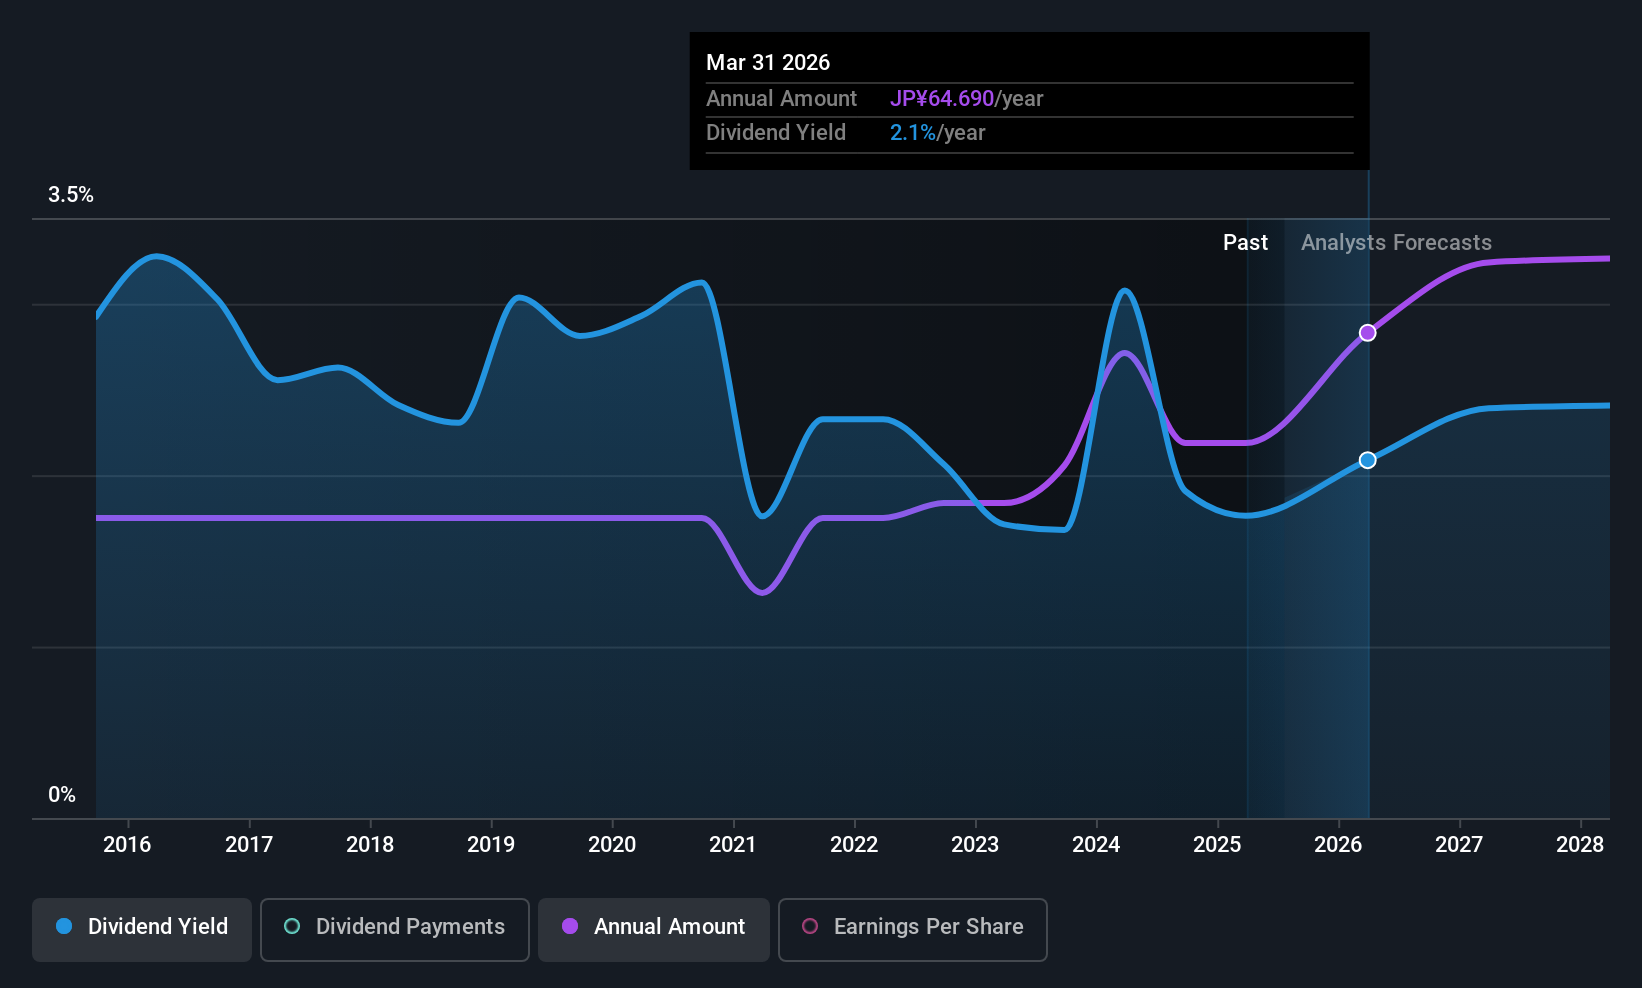
Task: Click the 0% y-axis label
Action: click(62, 795)
